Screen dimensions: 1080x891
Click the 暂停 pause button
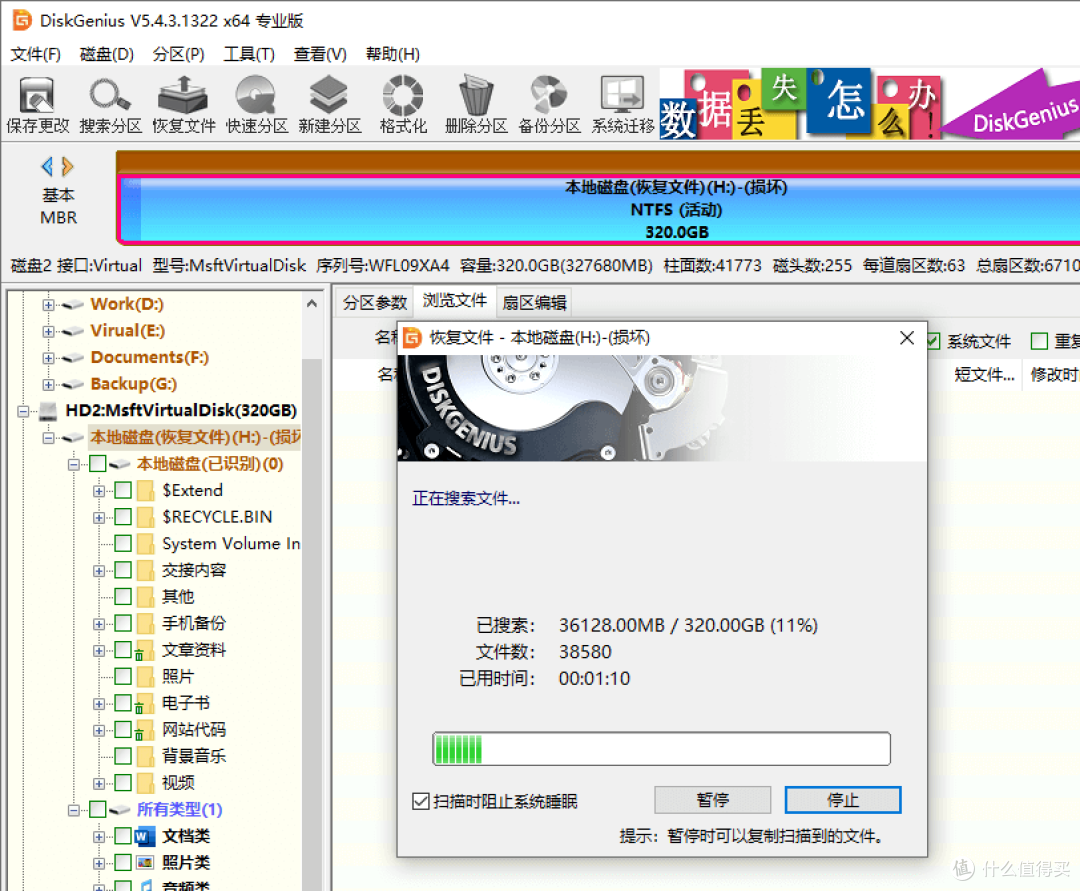(712, 800)
